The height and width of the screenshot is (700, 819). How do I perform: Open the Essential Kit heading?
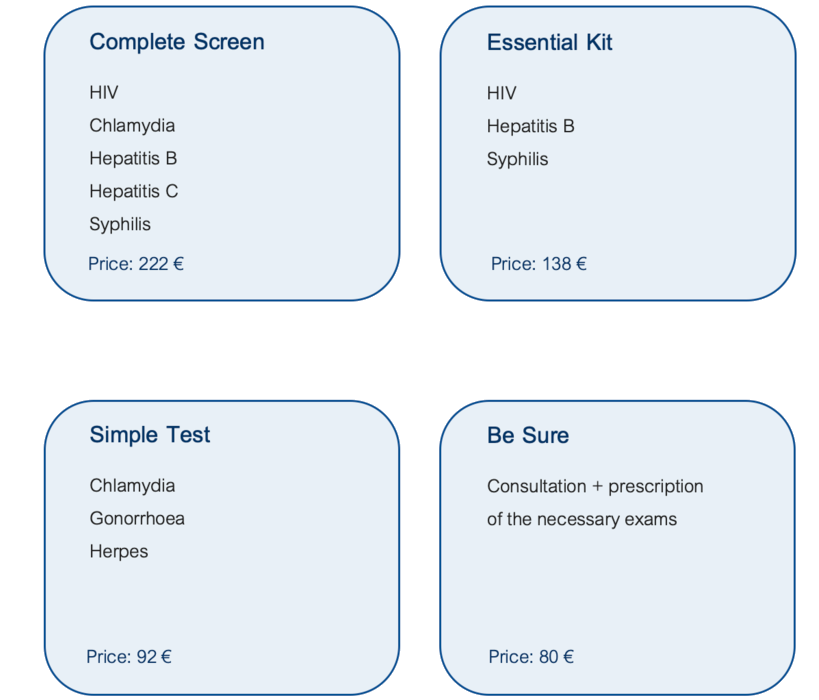pos(549,42)
